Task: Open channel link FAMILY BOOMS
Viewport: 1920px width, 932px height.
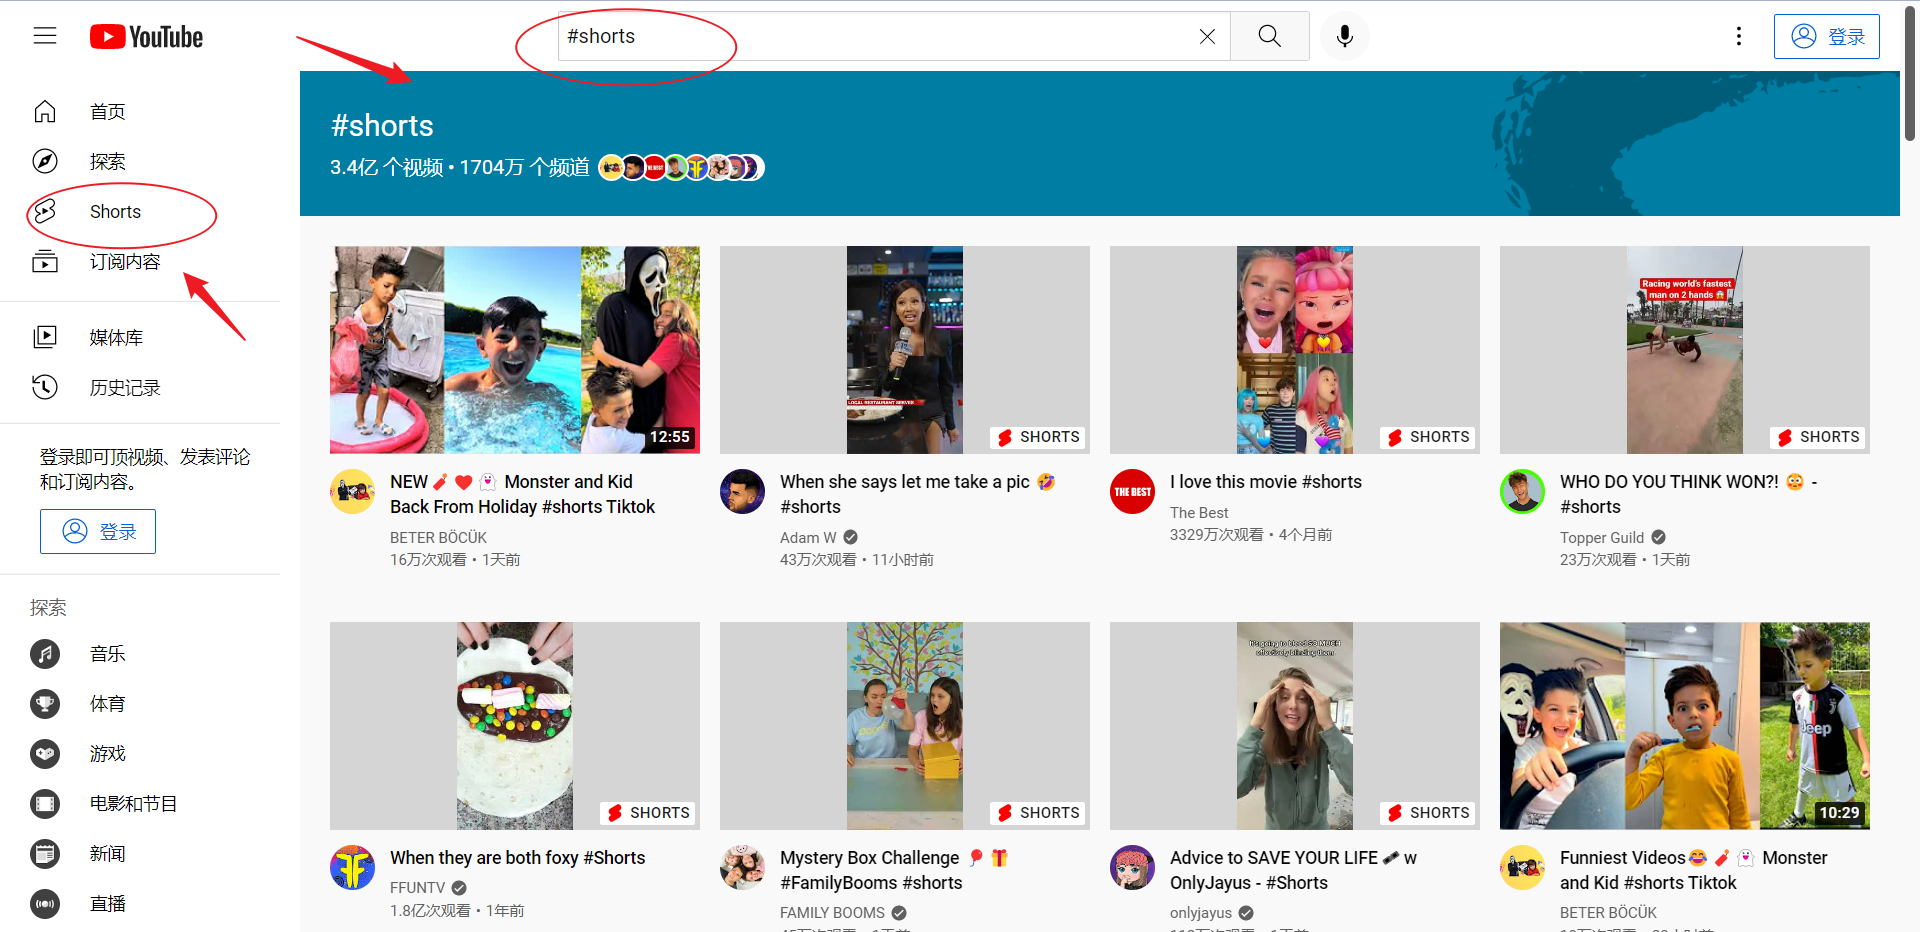Action: coord(832,913)
